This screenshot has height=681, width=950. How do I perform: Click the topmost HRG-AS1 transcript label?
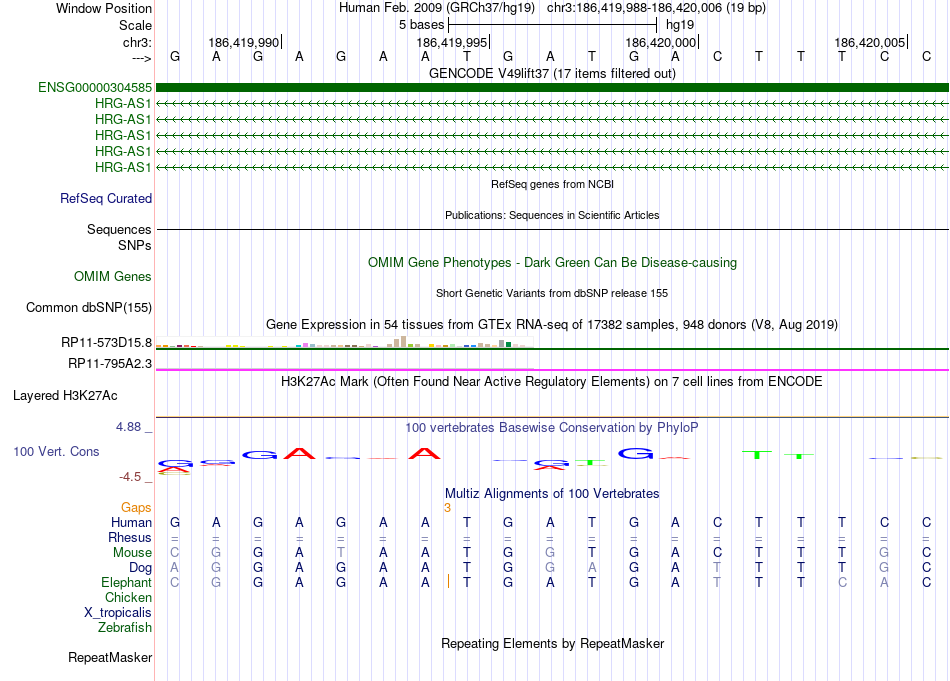[123, 103]
